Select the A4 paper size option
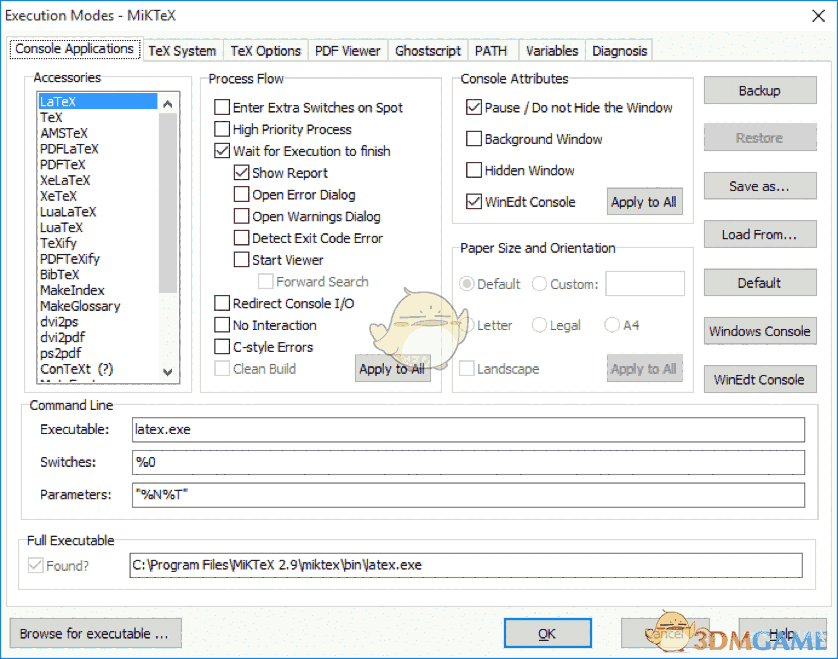Image resolution: width=838 pixels, height=659 pixels. click(610, 324)
